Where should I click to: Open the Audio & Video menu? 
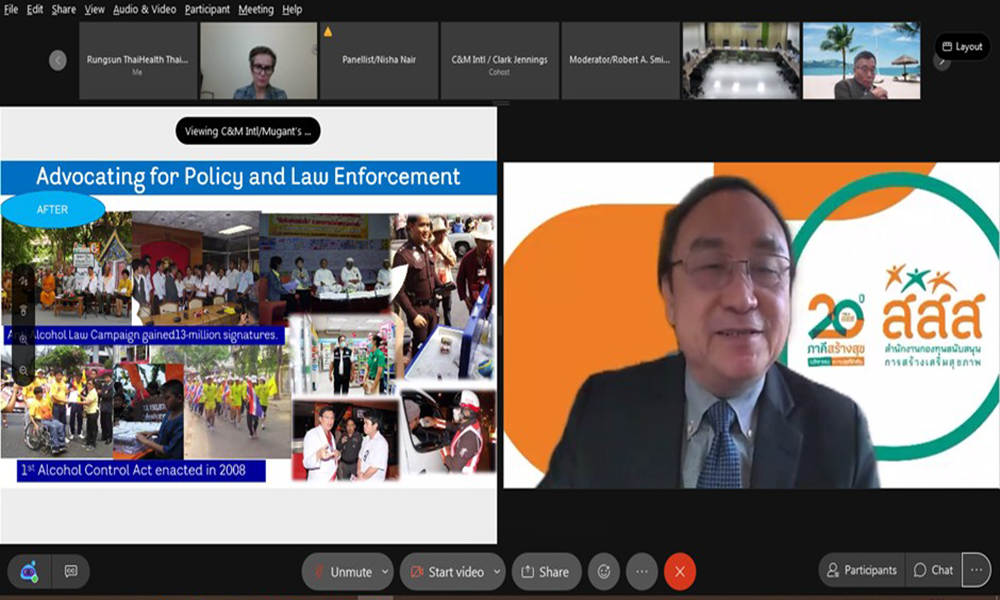144,9
